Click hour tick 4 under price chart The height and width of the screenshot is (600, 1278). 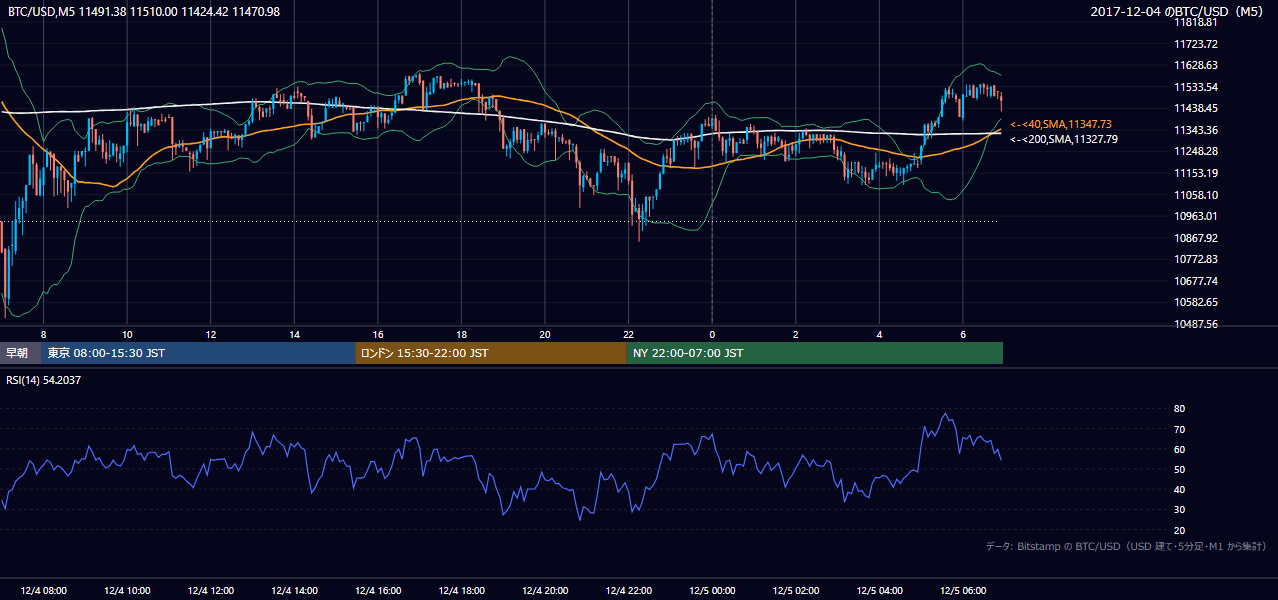(x=879, y=334)
